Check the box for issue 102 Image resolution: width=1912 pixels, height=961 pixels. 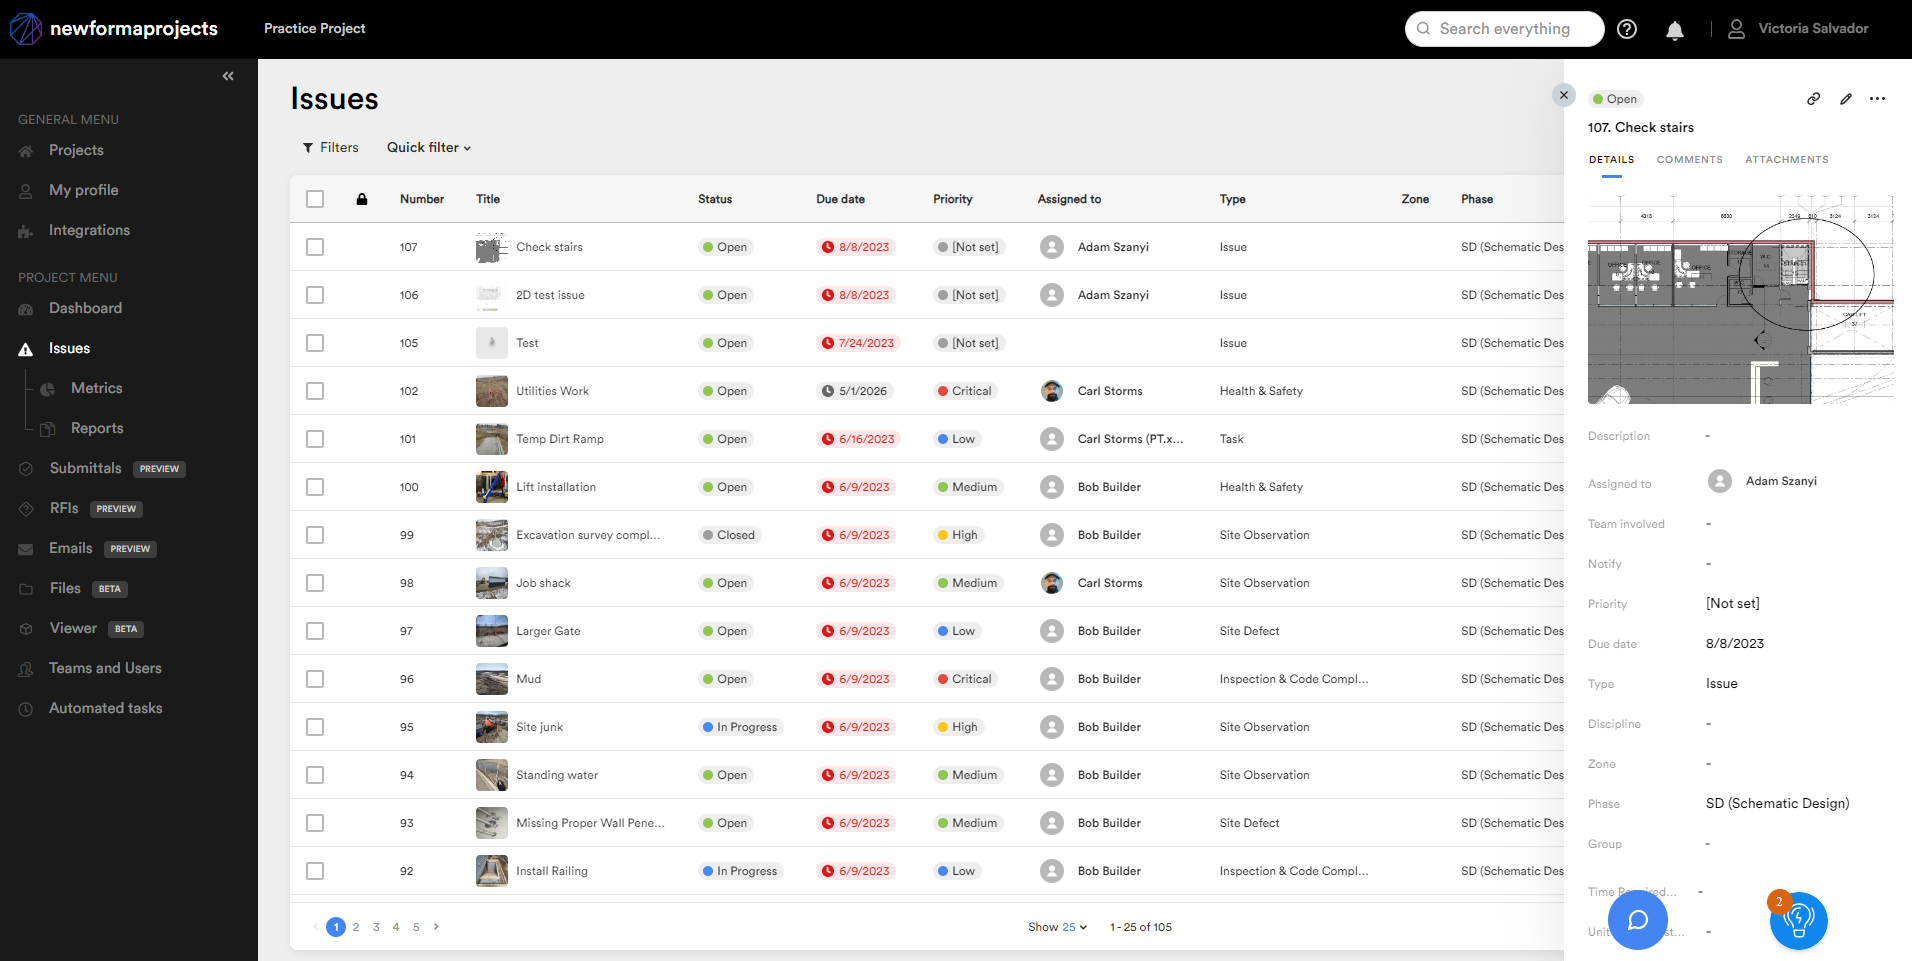[315, 391]
